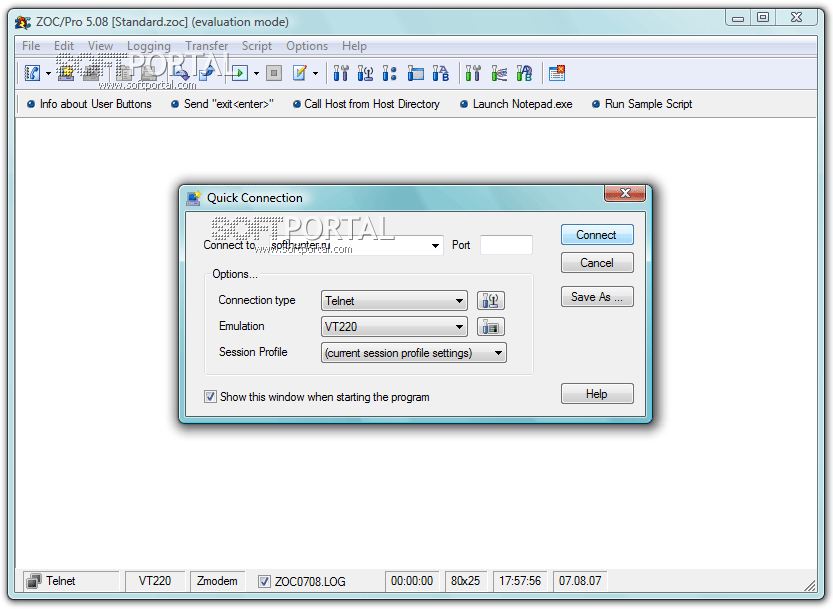
Task: Expand the host directory icon dropdown arrow
Action: (48, 74)
